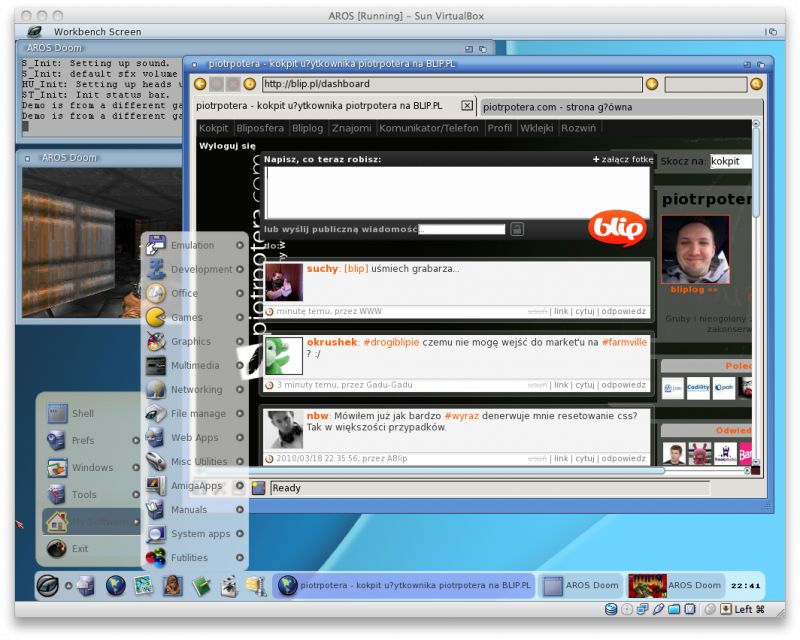Viewport: 800px width, 640px height.
Task: Click the VirtualBox USB status icon
Action: (658, 609)
